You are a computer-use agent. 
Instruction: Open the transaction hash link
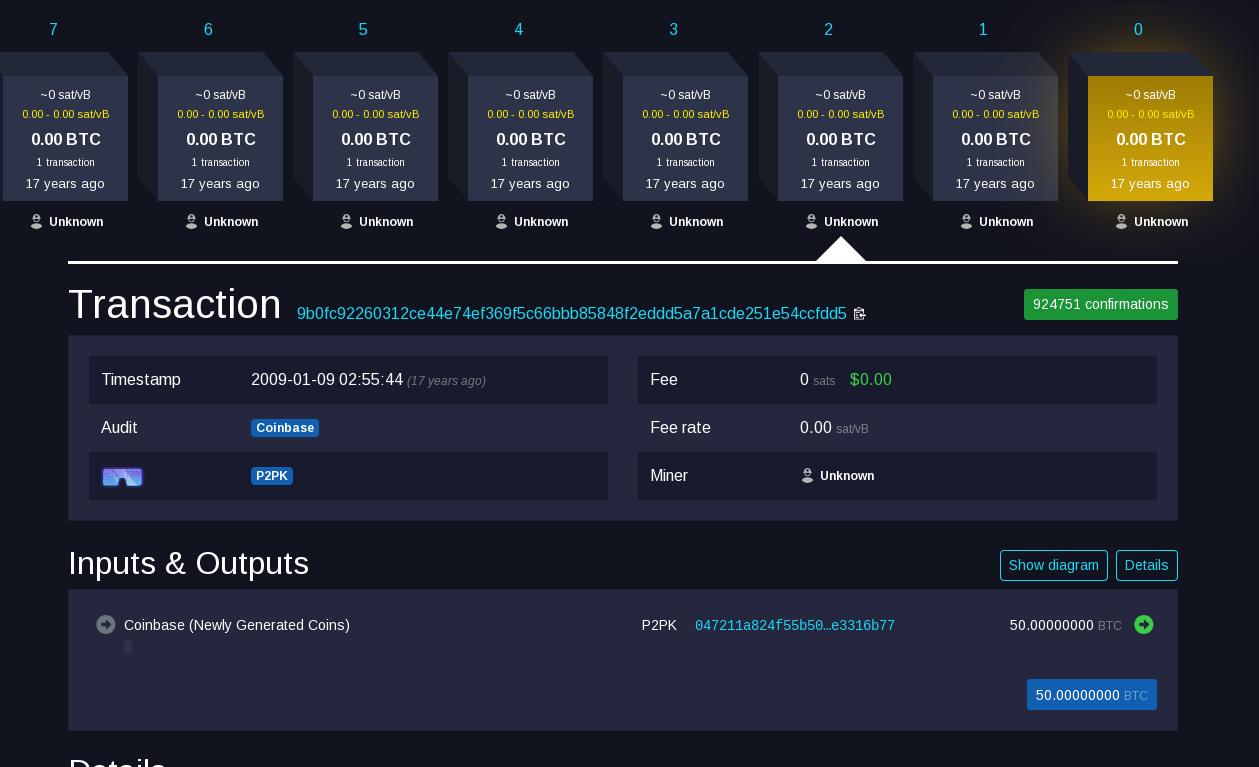point(571,313)
